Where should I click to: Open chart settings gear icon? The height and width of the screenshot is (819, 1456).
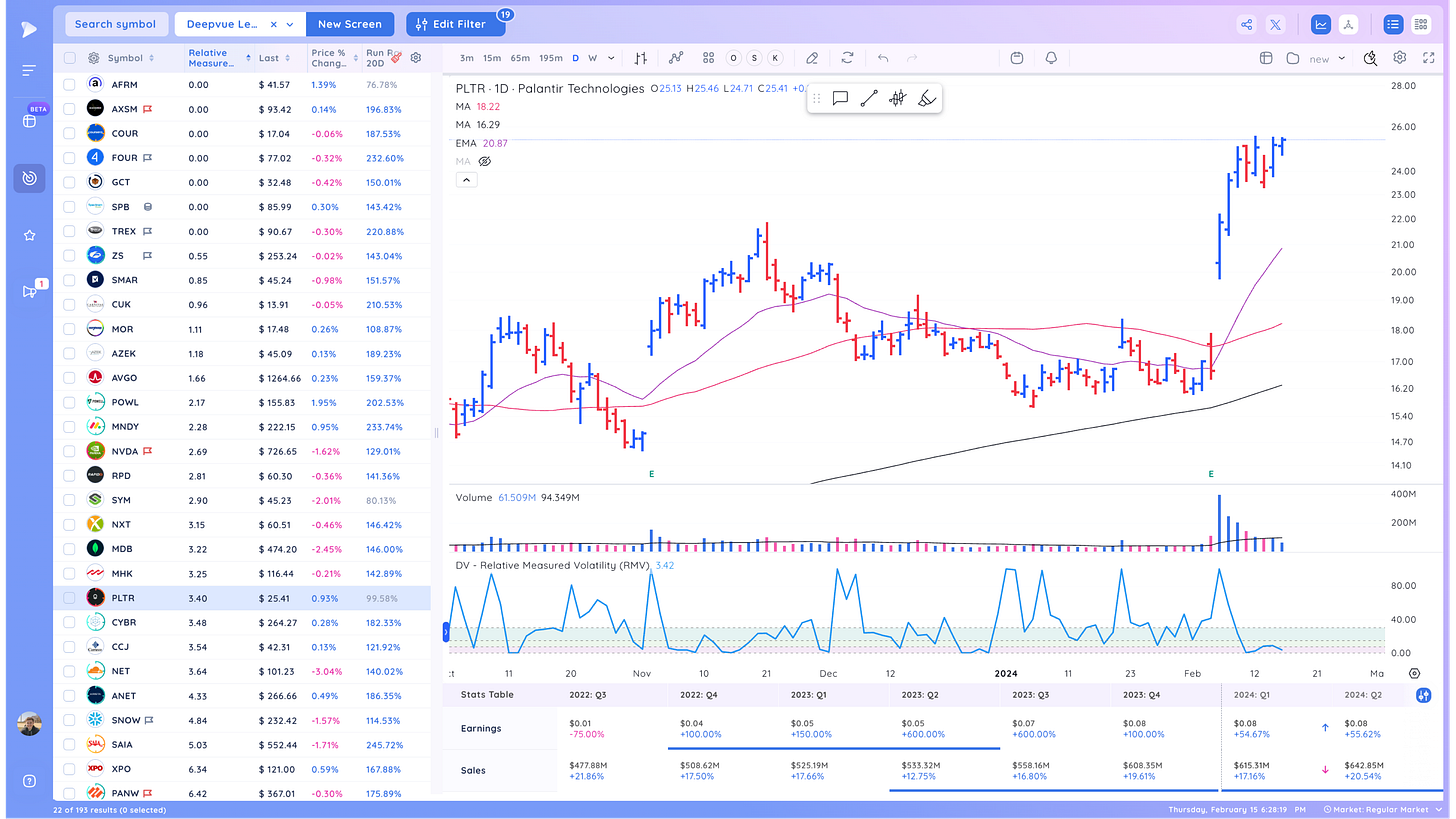(x=1400, y=58)
